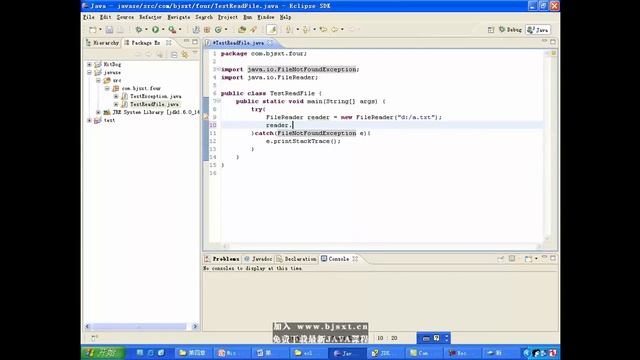This screenshot has height=360, width=640.
Task: Click the New file wizard icon
Action: pos(93,29)
